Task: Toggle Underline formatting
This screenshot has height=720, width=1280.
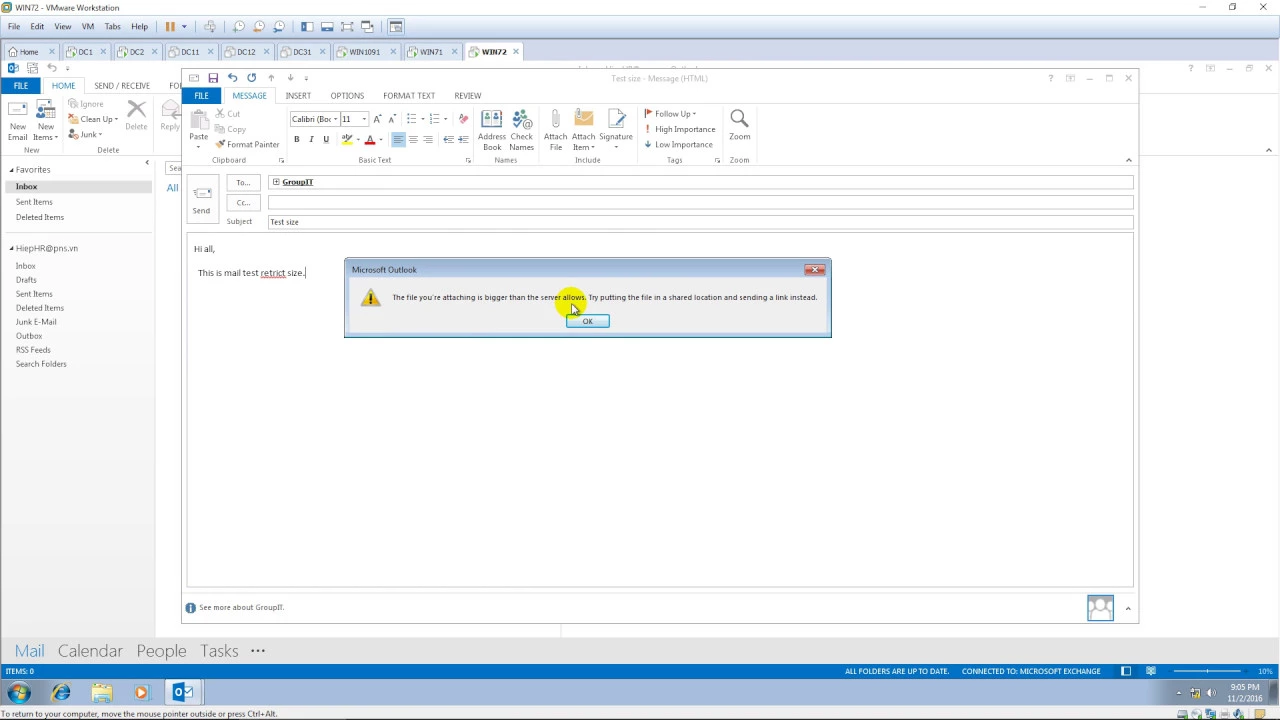Action: click(x=326, y=139)
